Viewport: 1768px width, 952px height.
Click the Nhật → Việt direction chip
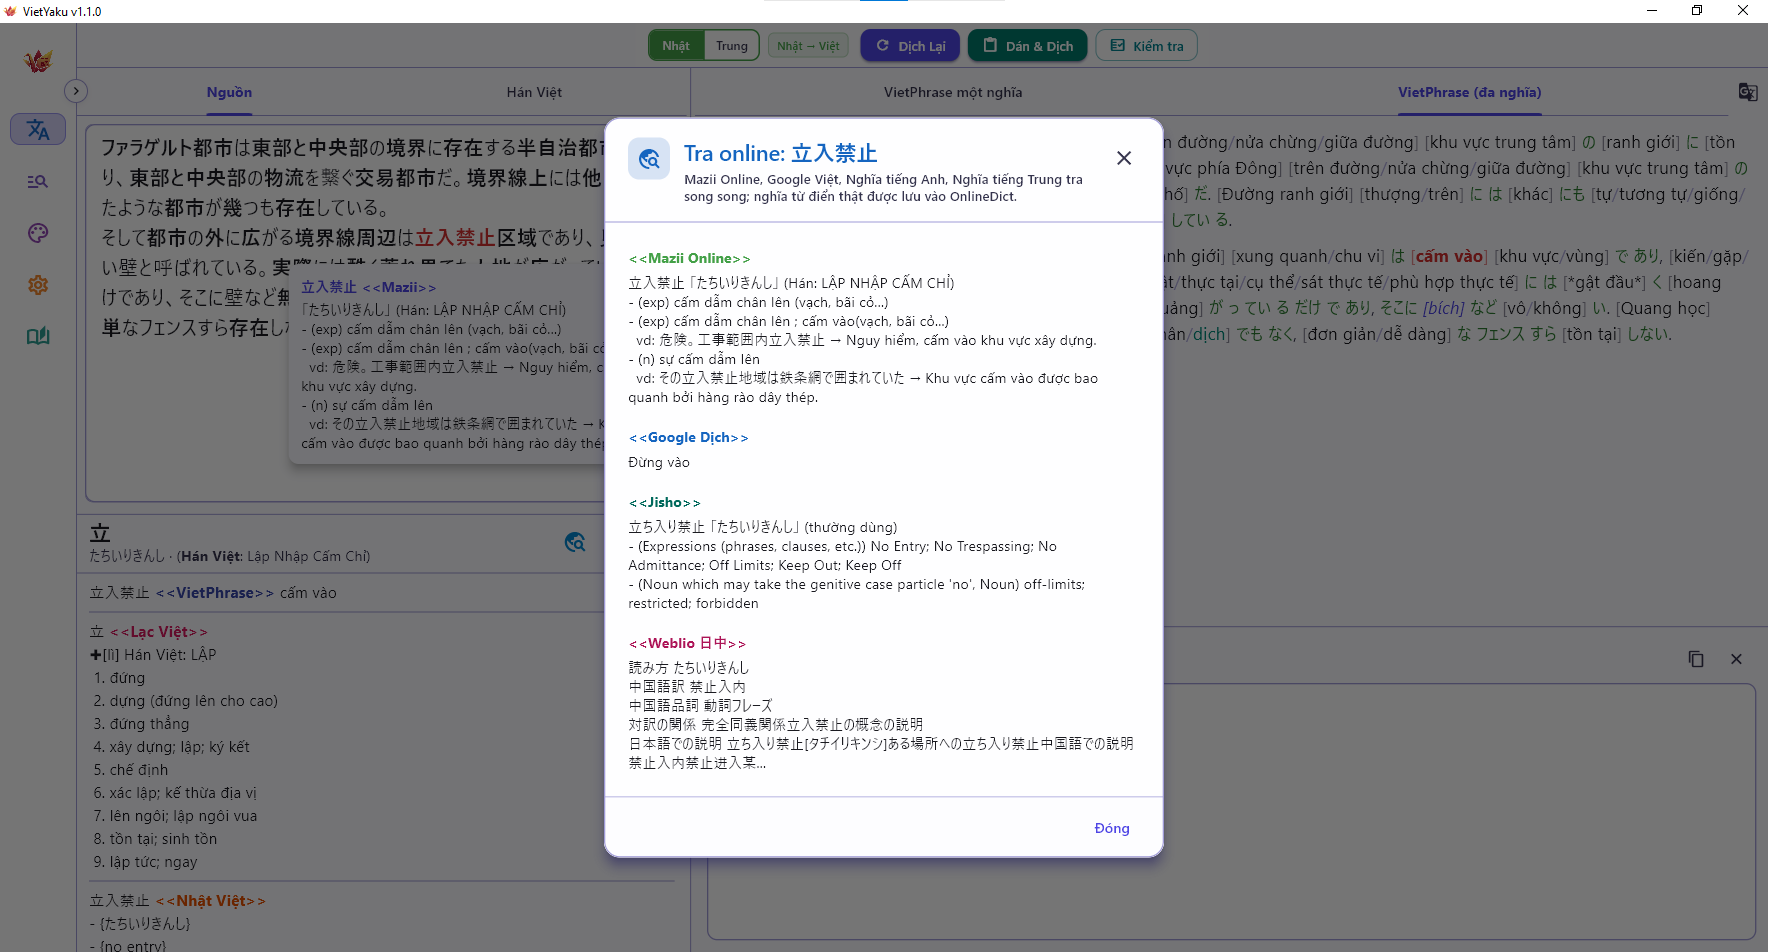click(x=808, y=46)
